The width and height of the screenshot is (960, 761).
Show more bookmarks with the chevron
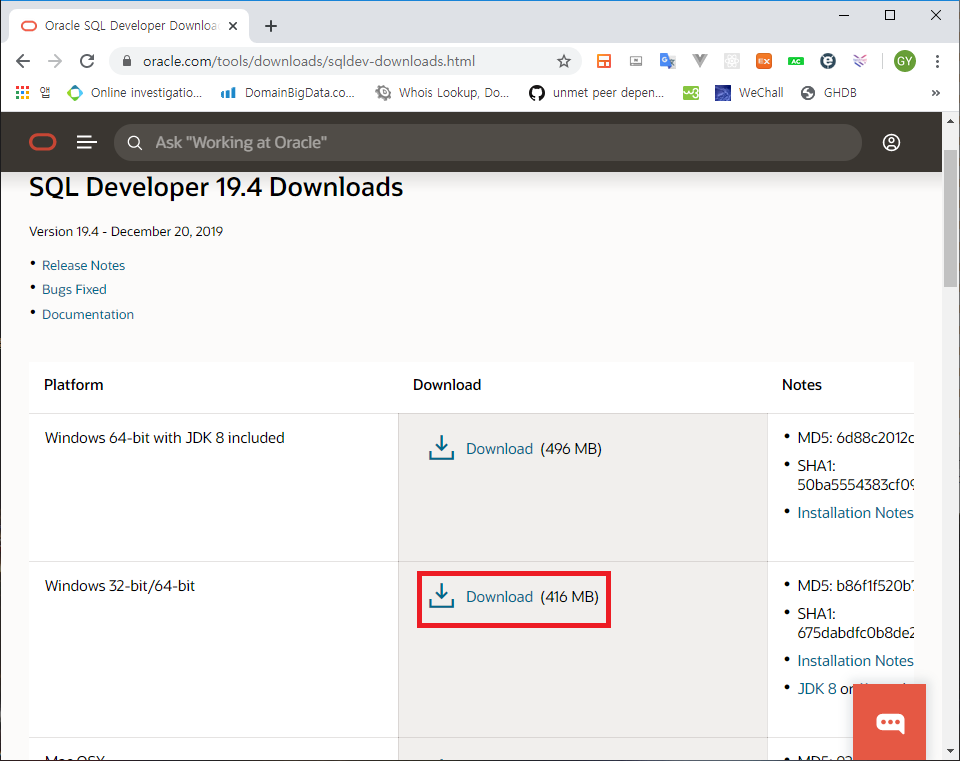point(936,93)
